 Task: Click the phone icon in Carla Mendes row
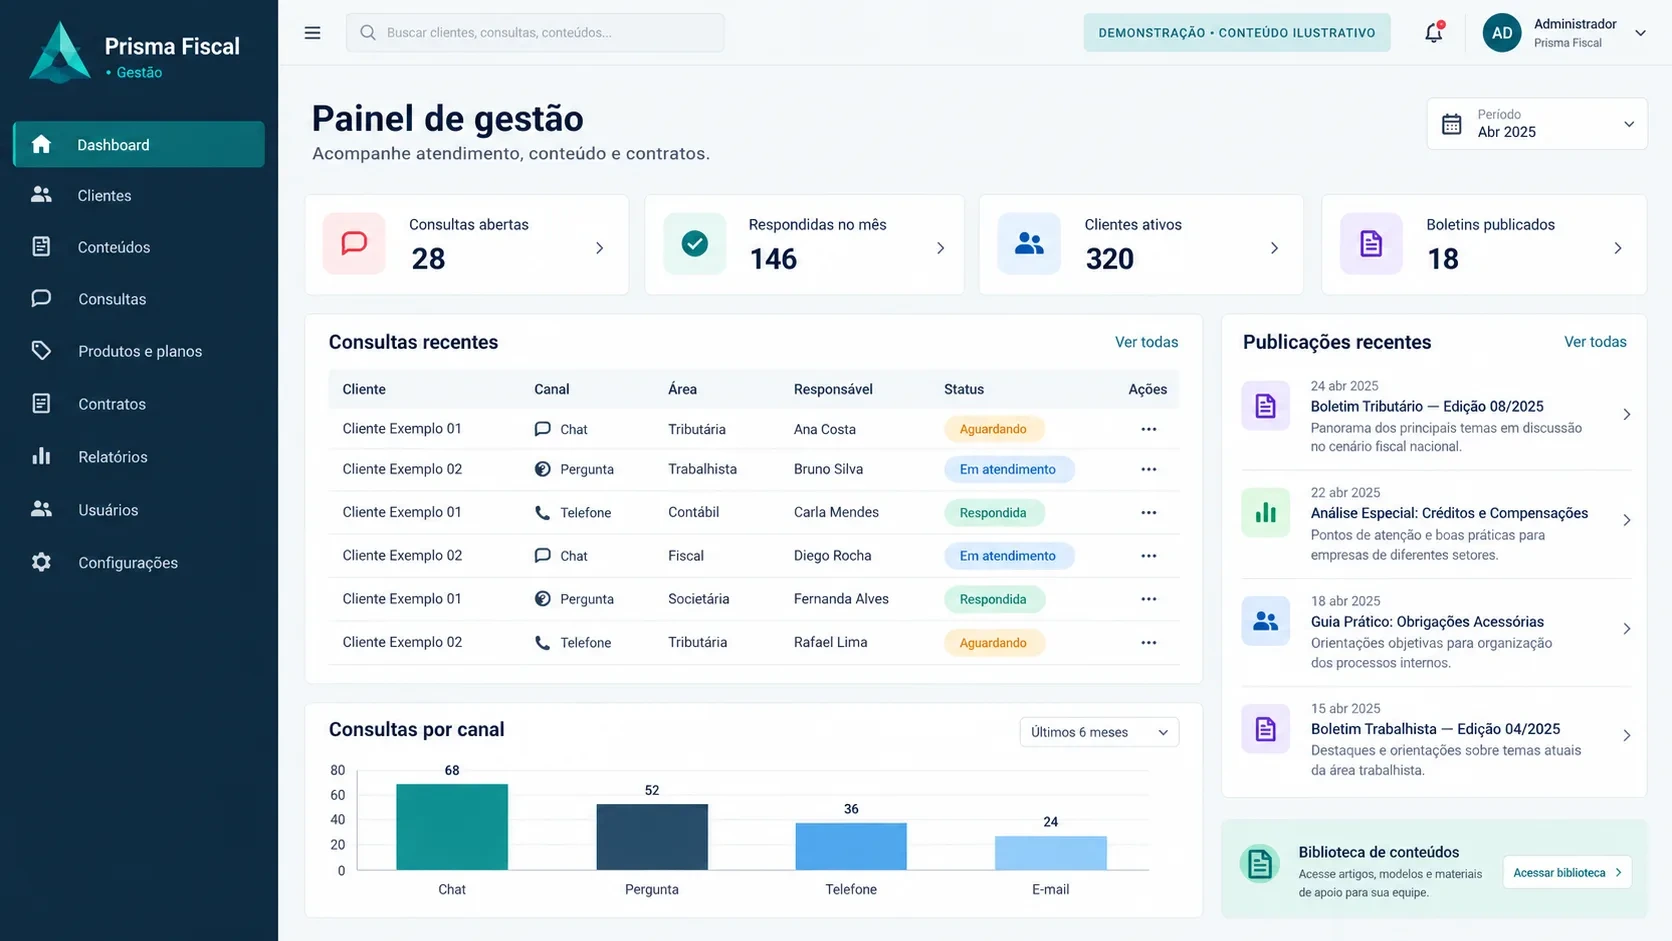tap(542, 513)
